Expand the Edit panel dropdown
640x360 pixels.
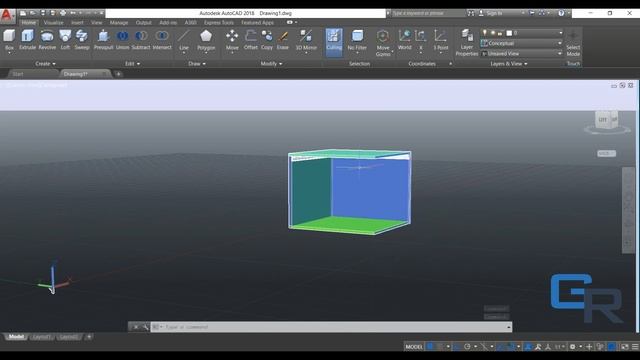coord(132,64)
